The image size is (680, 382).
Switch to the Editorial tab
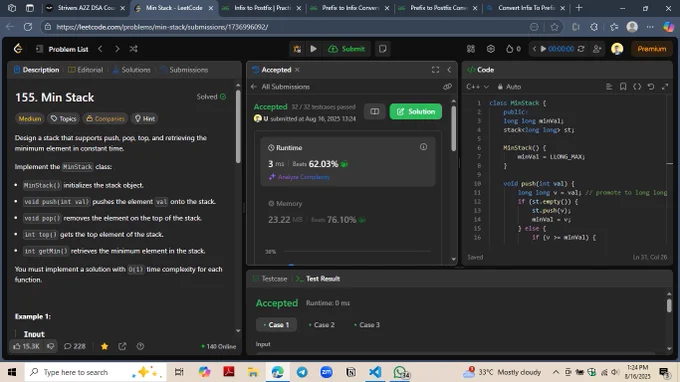pyautogui.click(x=85, y=70)
